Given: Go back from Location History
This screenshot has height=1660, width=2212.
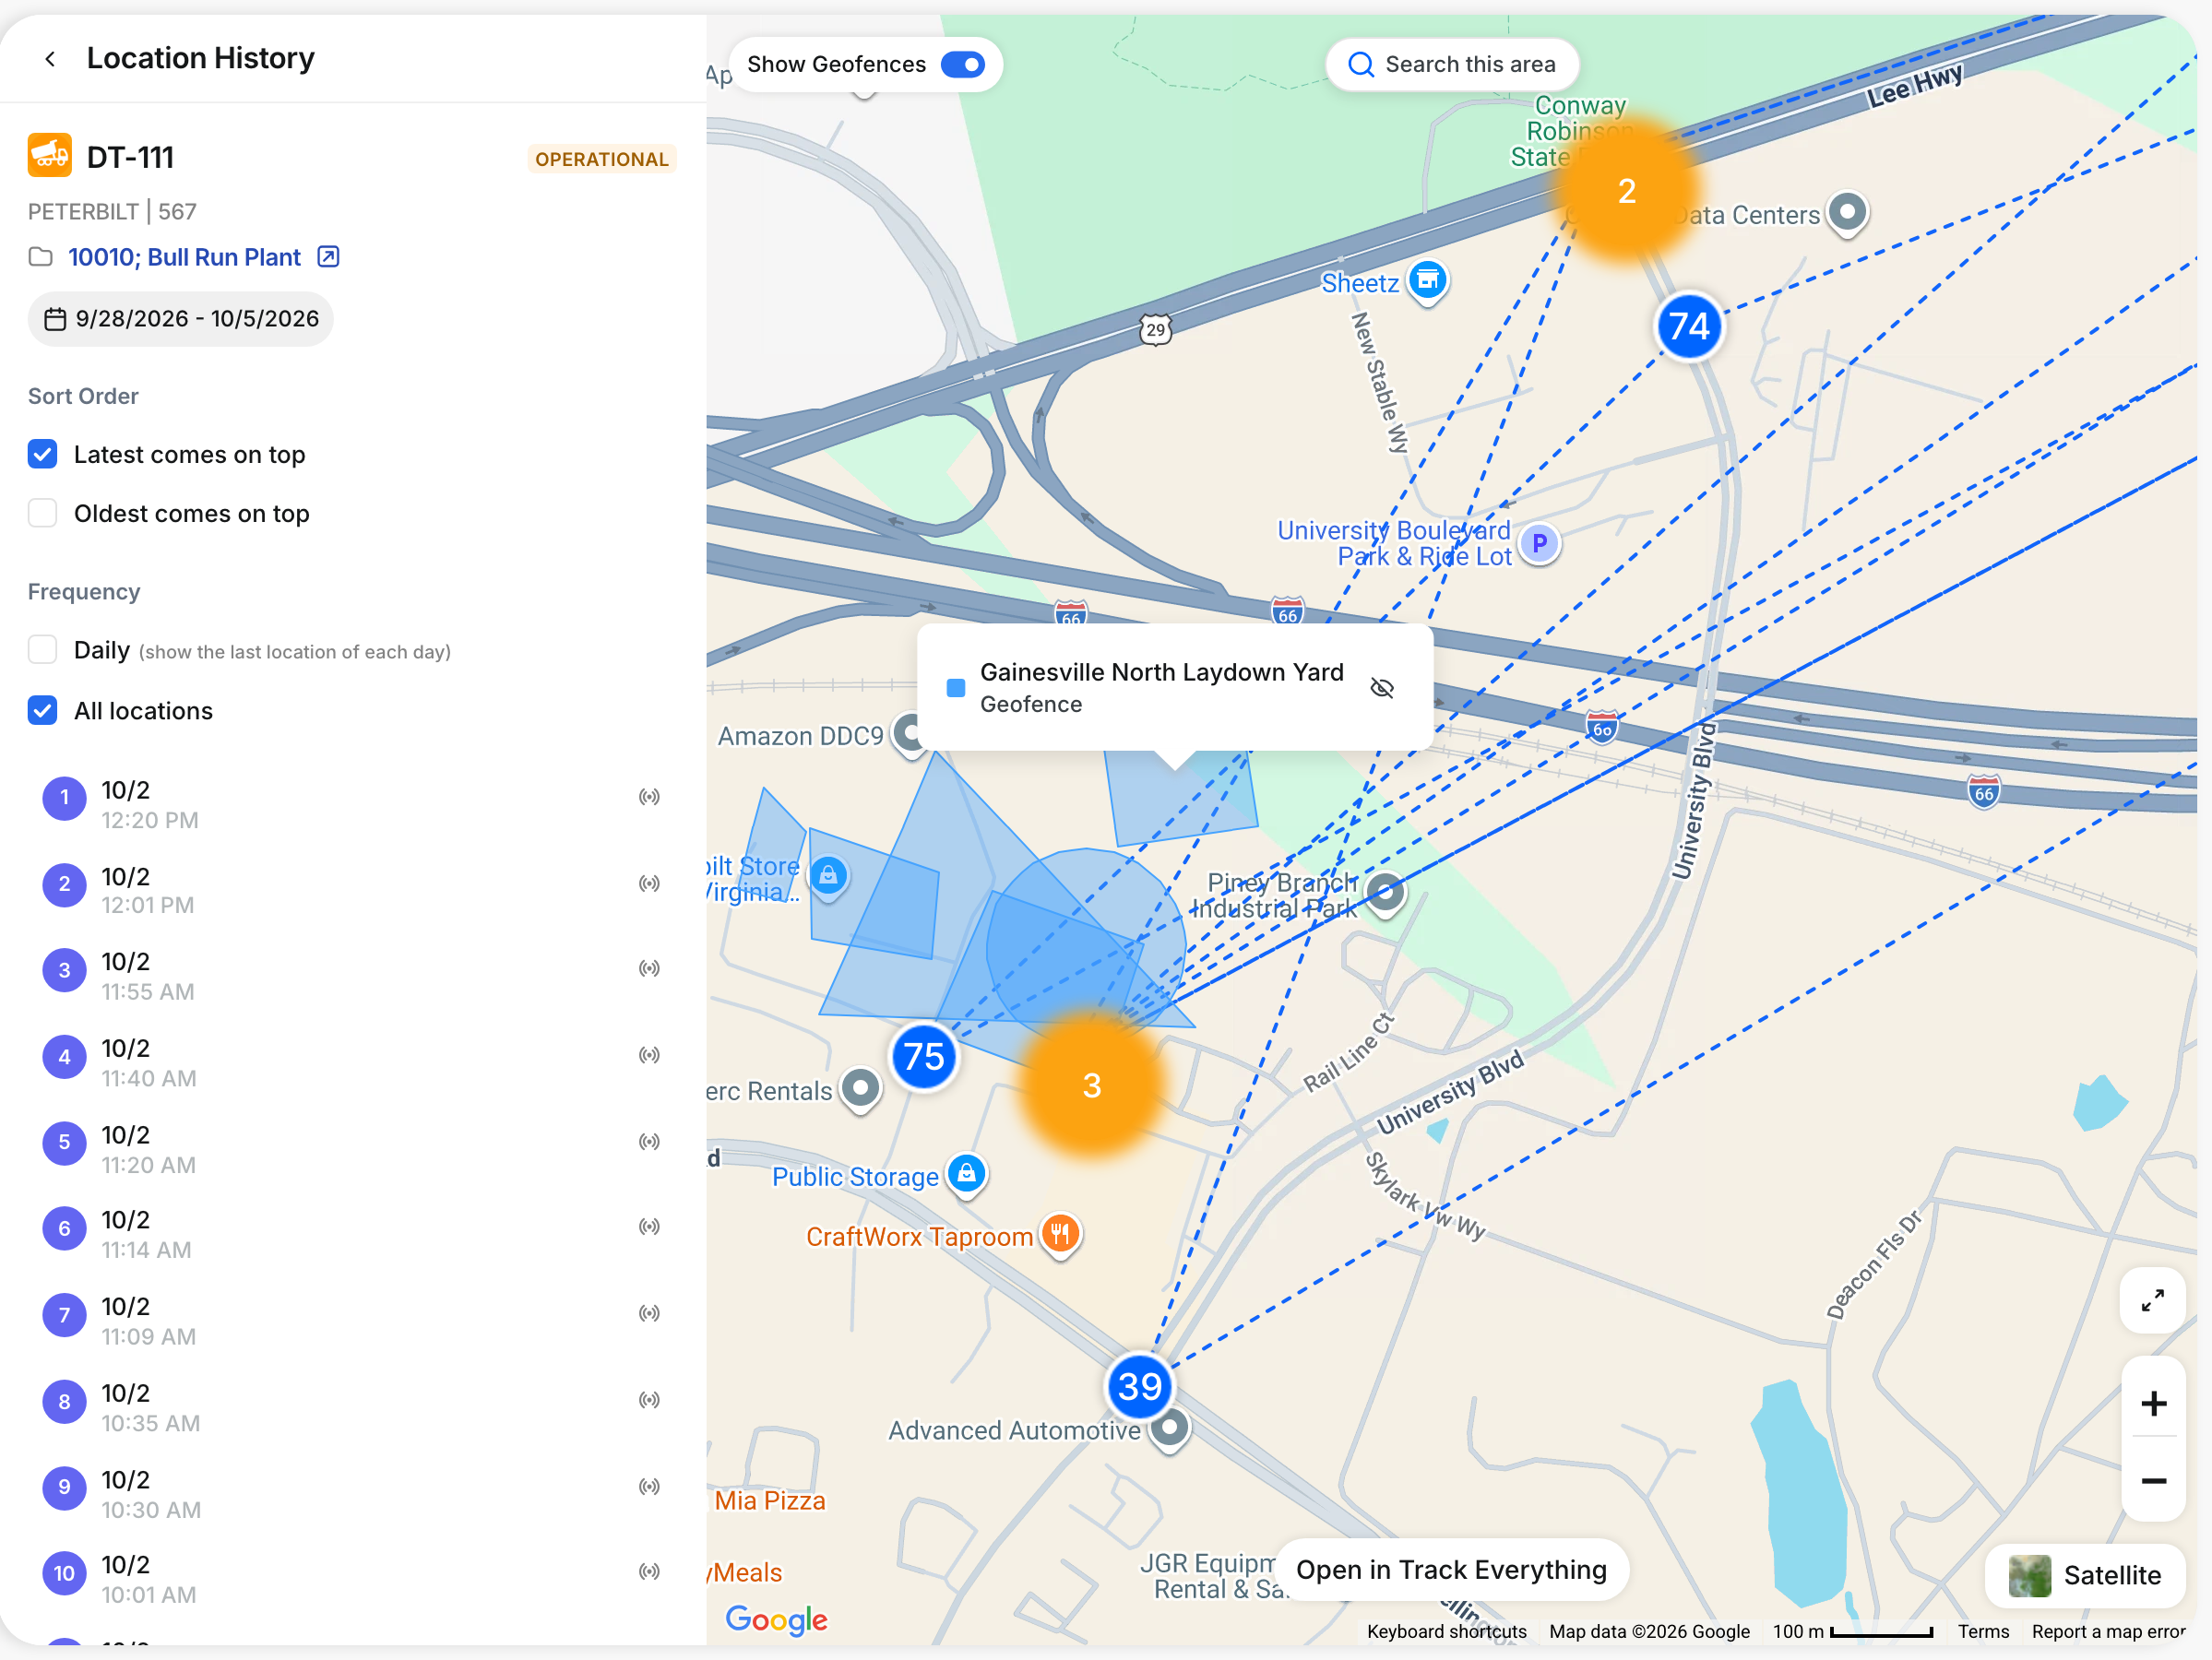Looking at the screenshot, I should tap(50, 59).
